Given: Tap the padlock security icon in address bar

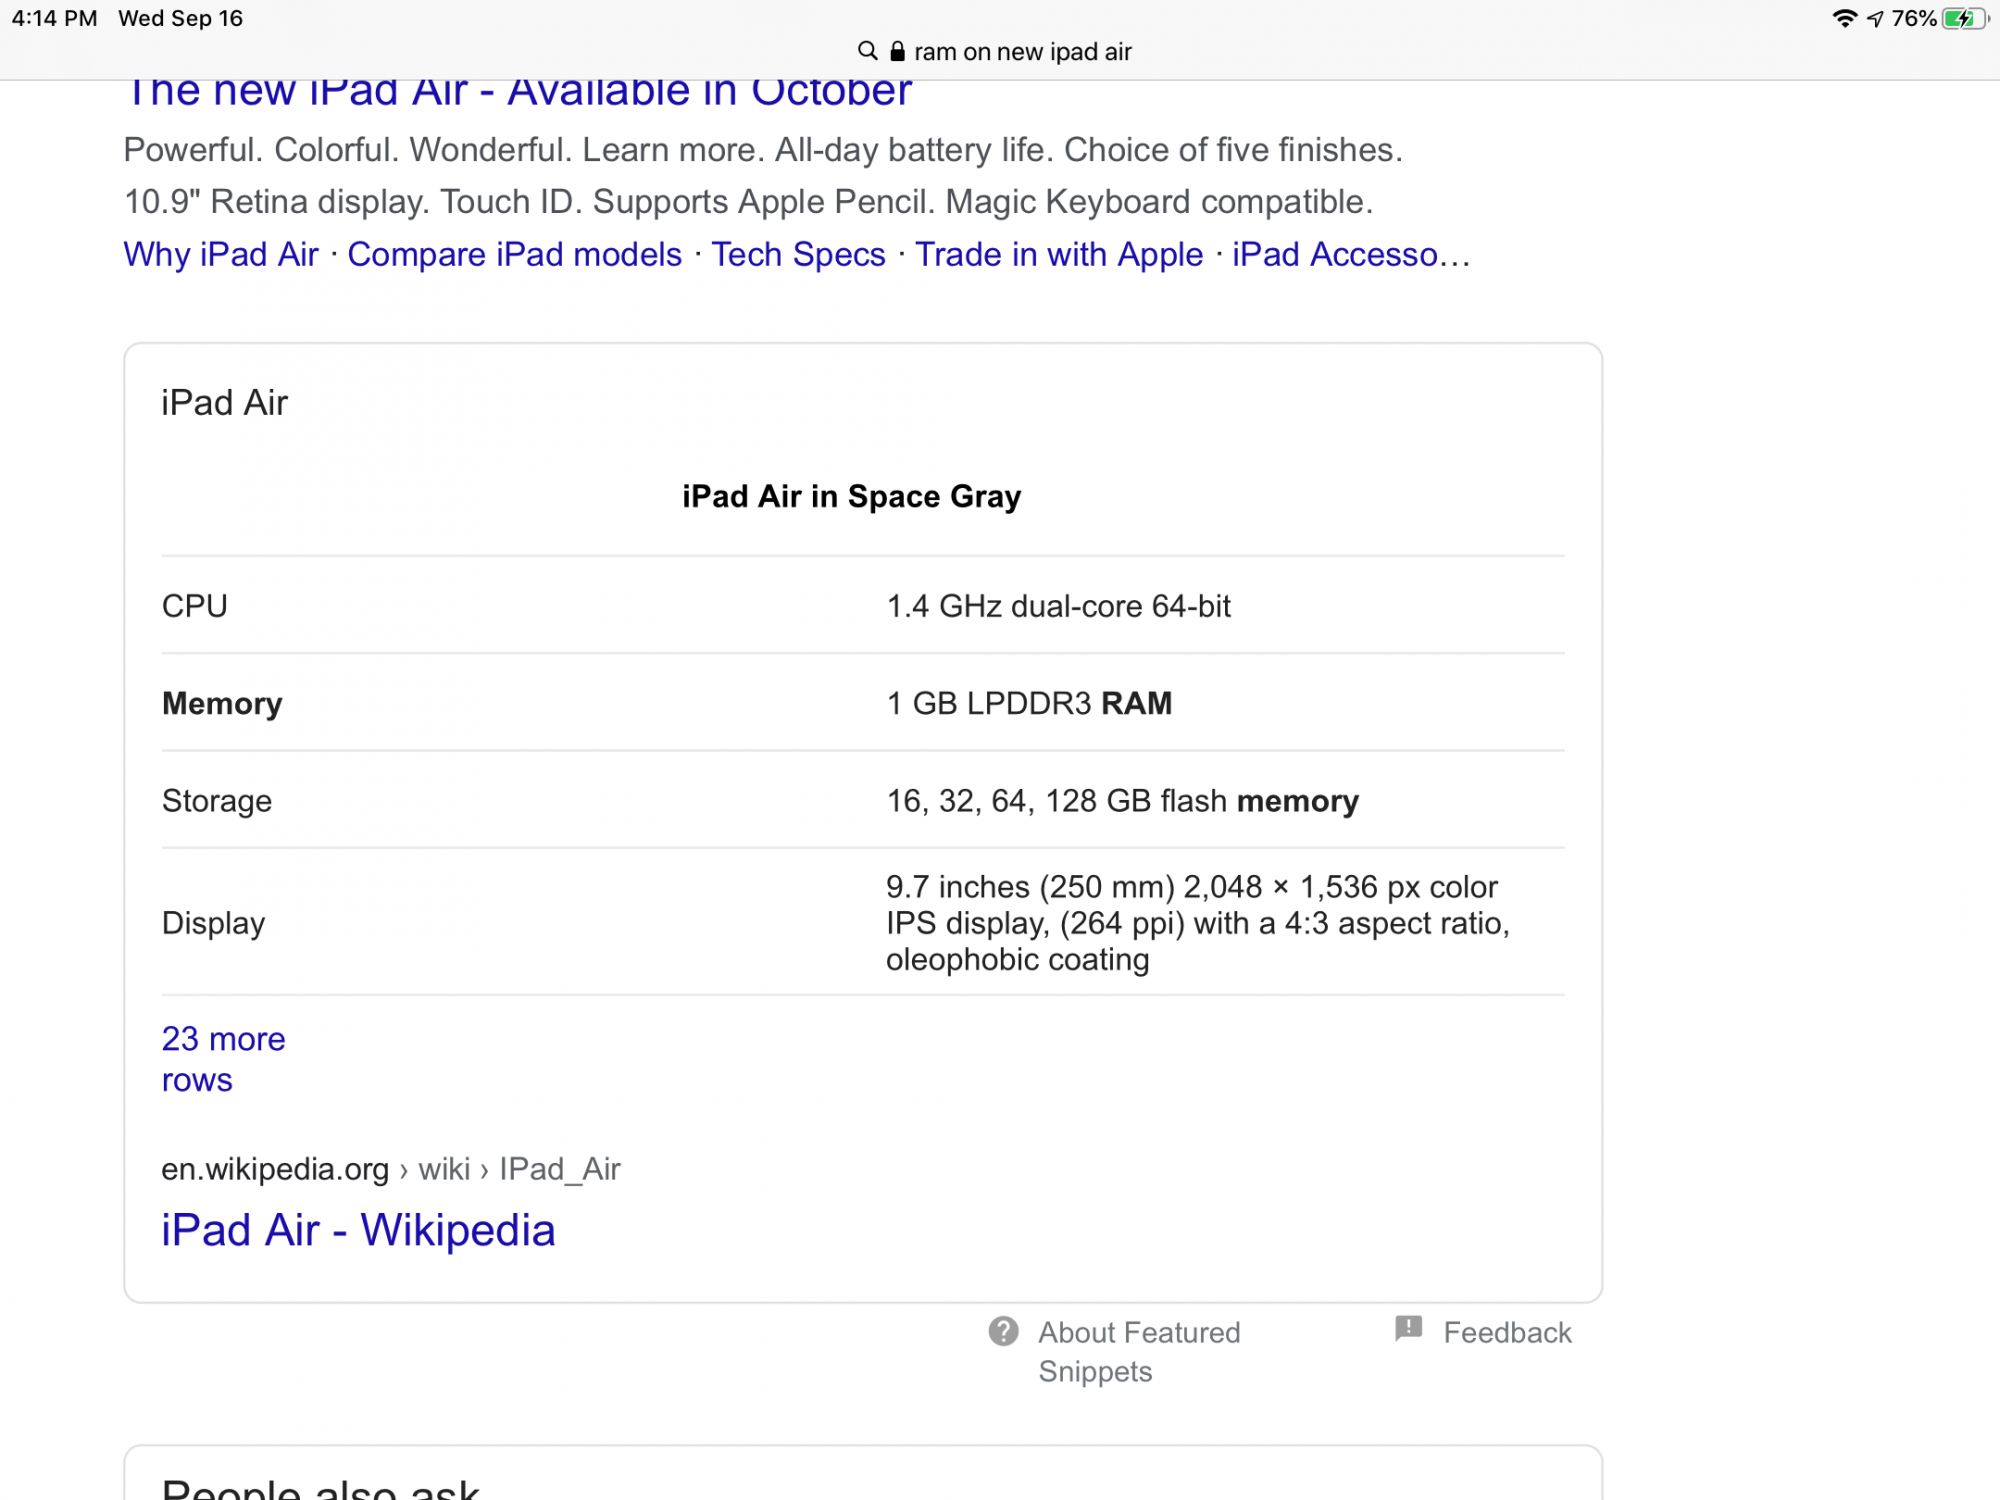Looking at the screenshot, I should click(x=897, y=51).
